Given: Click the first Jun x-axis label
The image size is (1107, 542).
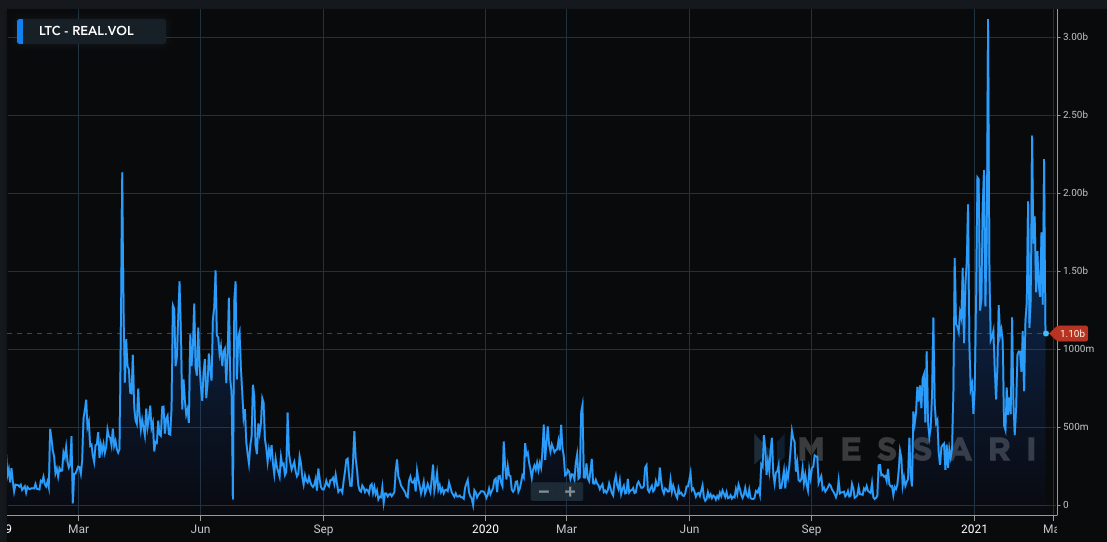Looking at the screenshot, I should coord(201,528).
